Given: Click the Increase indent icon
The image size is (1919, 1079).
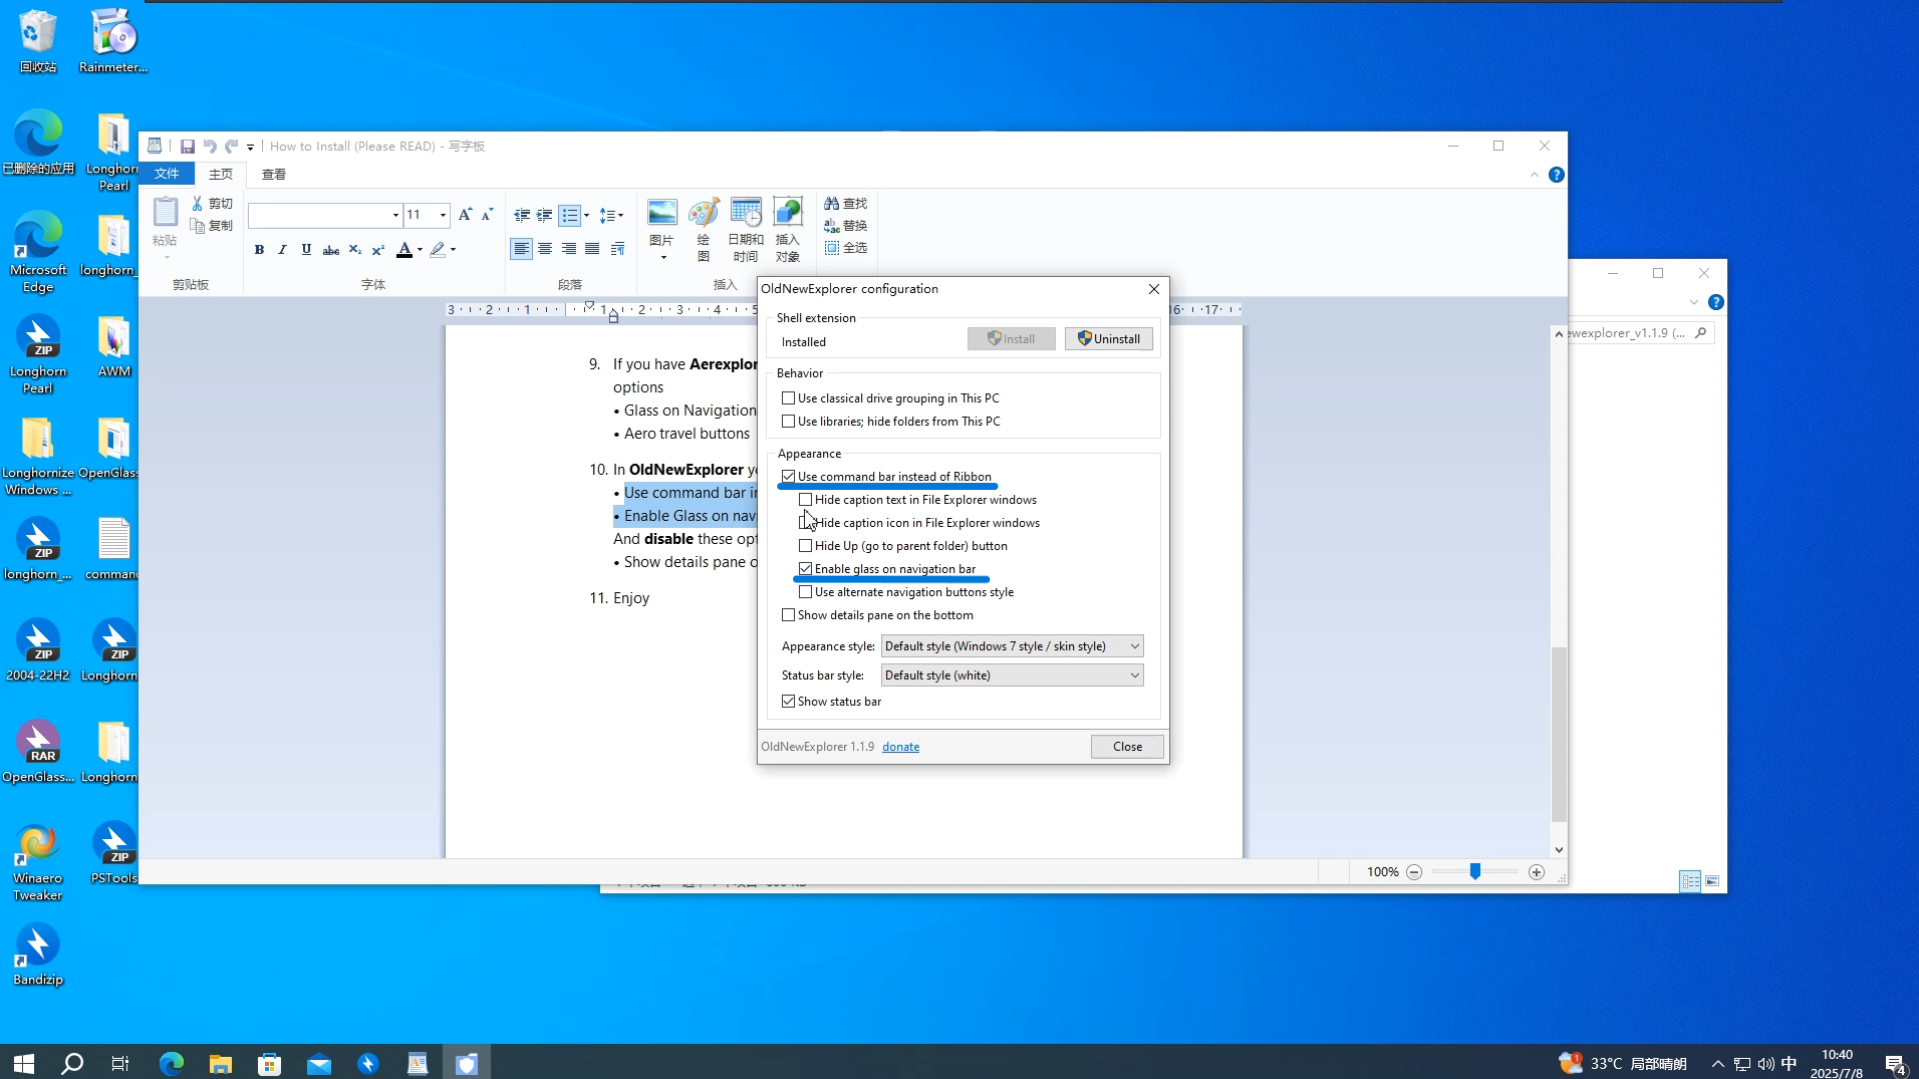Looking at the screenshot, I should [544, 215].
